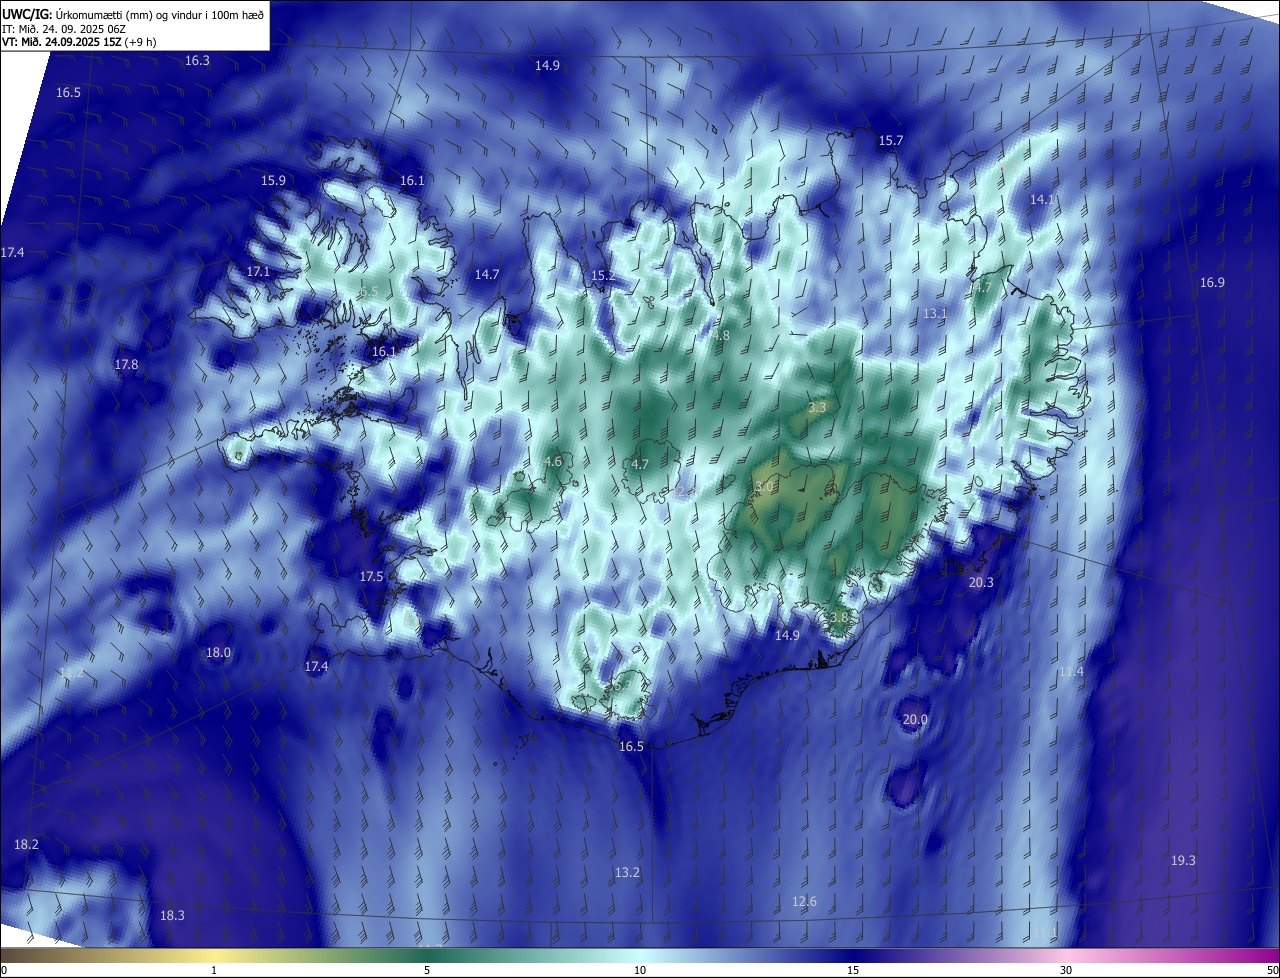Click the 13.1 value label

coord(934,314)
